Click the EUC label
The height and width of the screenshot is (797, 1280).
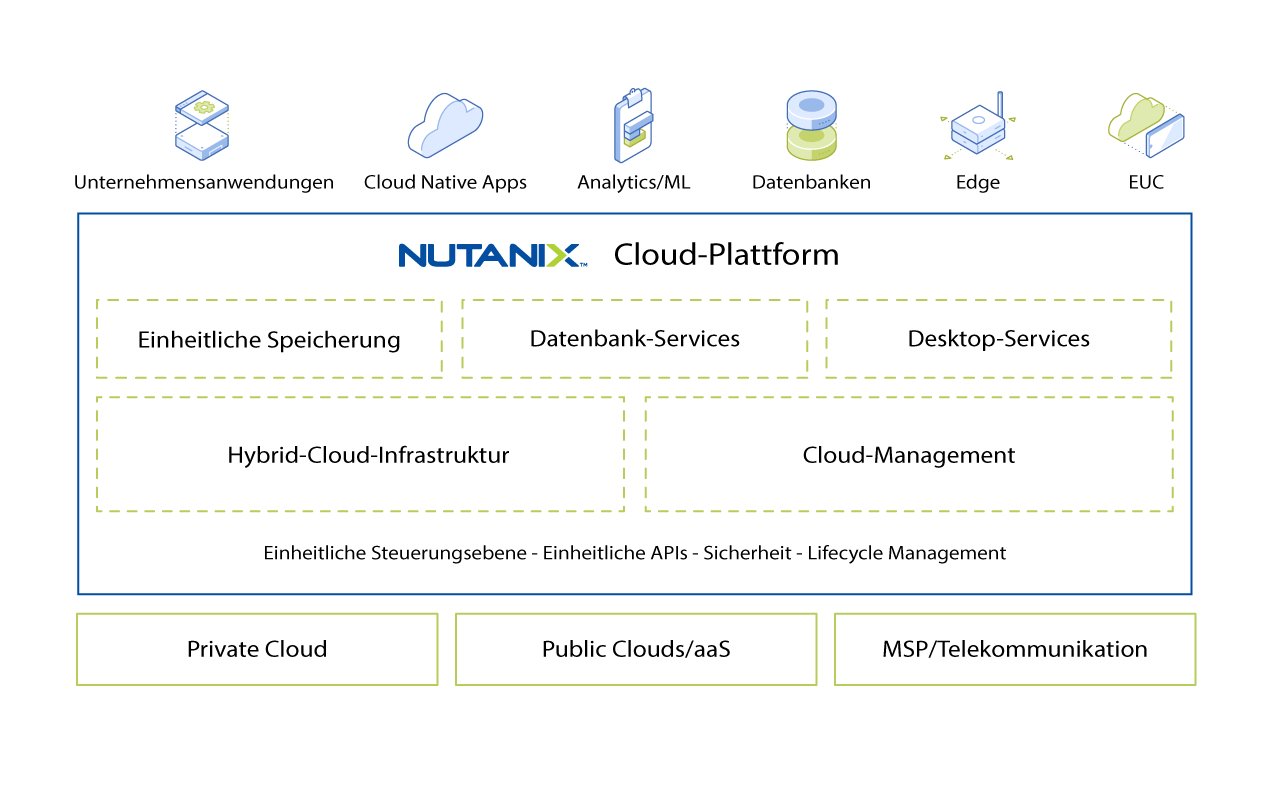click(x=1146, y=182)
